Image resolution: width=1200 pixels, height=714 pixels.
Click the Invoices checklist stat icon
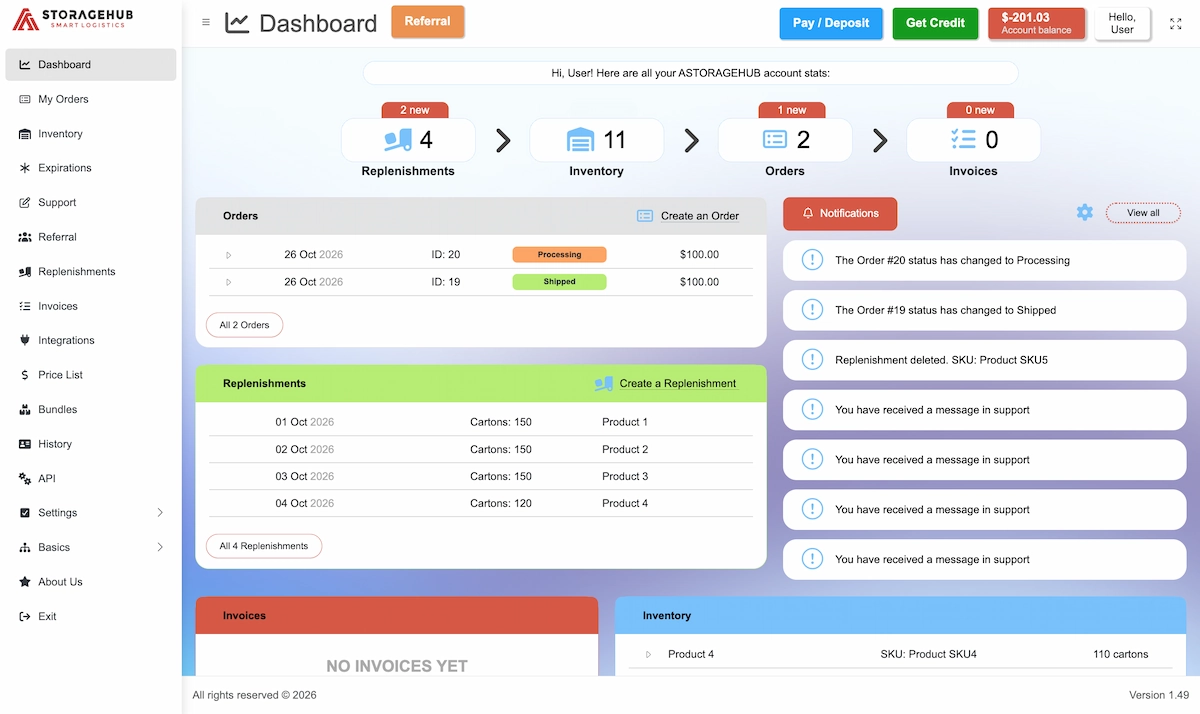click(x=963, y=140)
